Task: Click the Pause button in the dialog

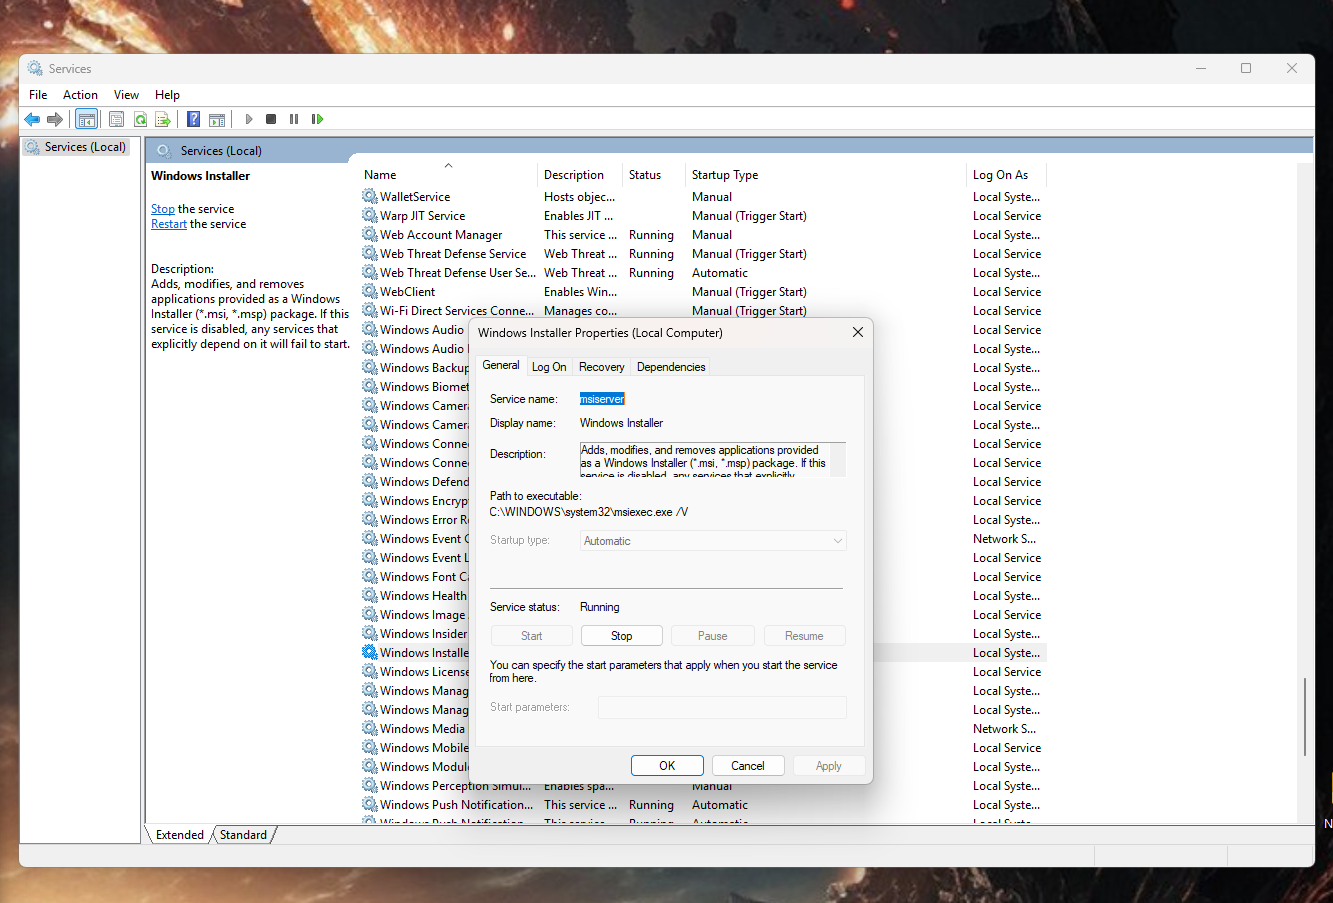Action: pos(712,636)
